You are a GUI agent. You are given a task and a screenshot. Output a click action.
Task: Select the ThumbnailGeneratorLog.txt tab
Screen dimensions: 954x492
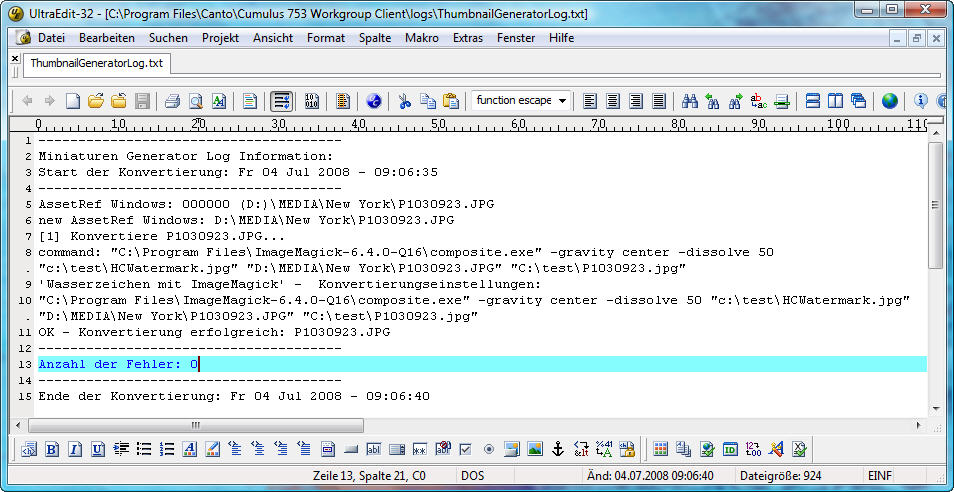[97, 63]
